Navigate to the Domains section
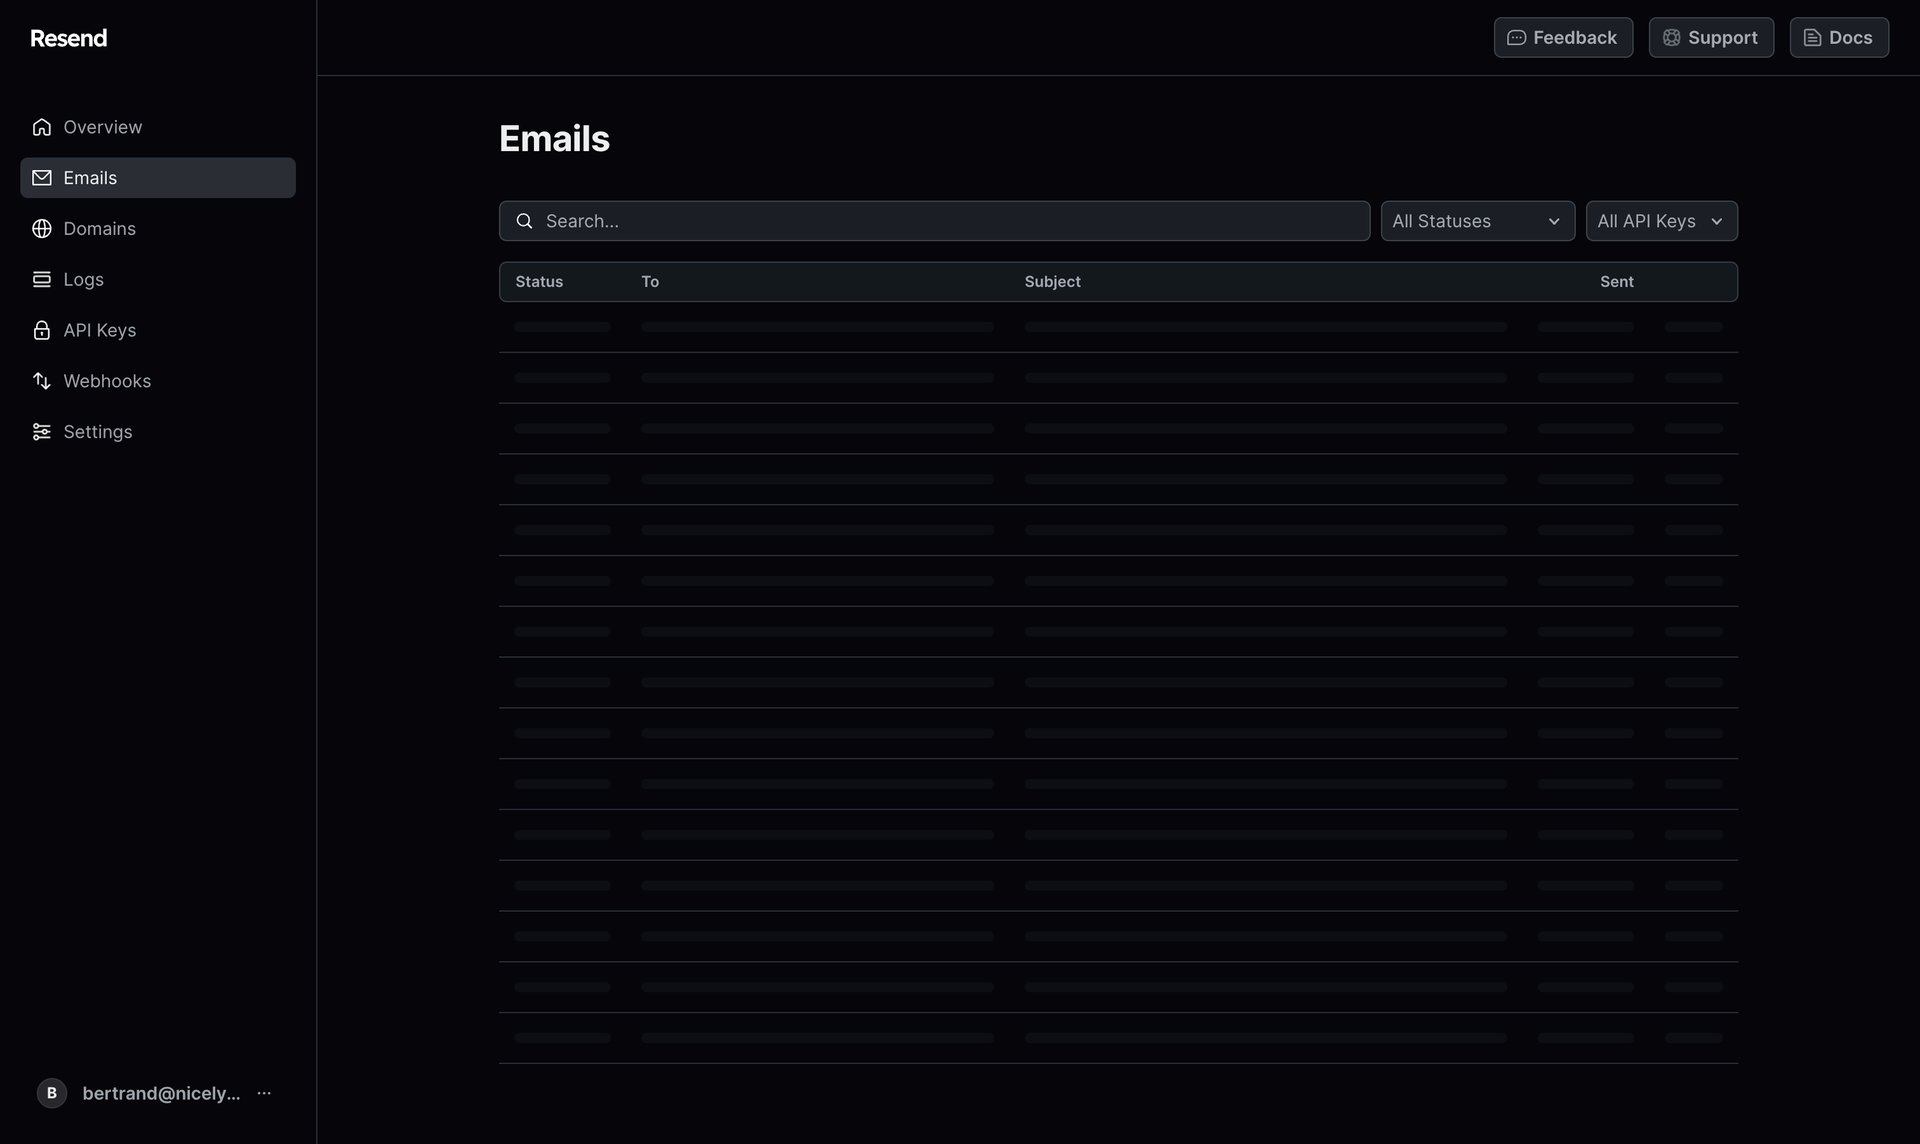This screenshot has width=1920, height=1144. pyautogui.click(x=100, y=228)
